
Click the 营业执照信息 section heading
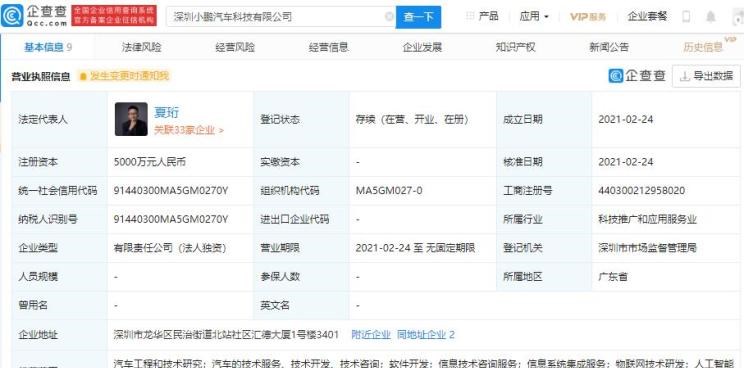(x=41, y=76)
